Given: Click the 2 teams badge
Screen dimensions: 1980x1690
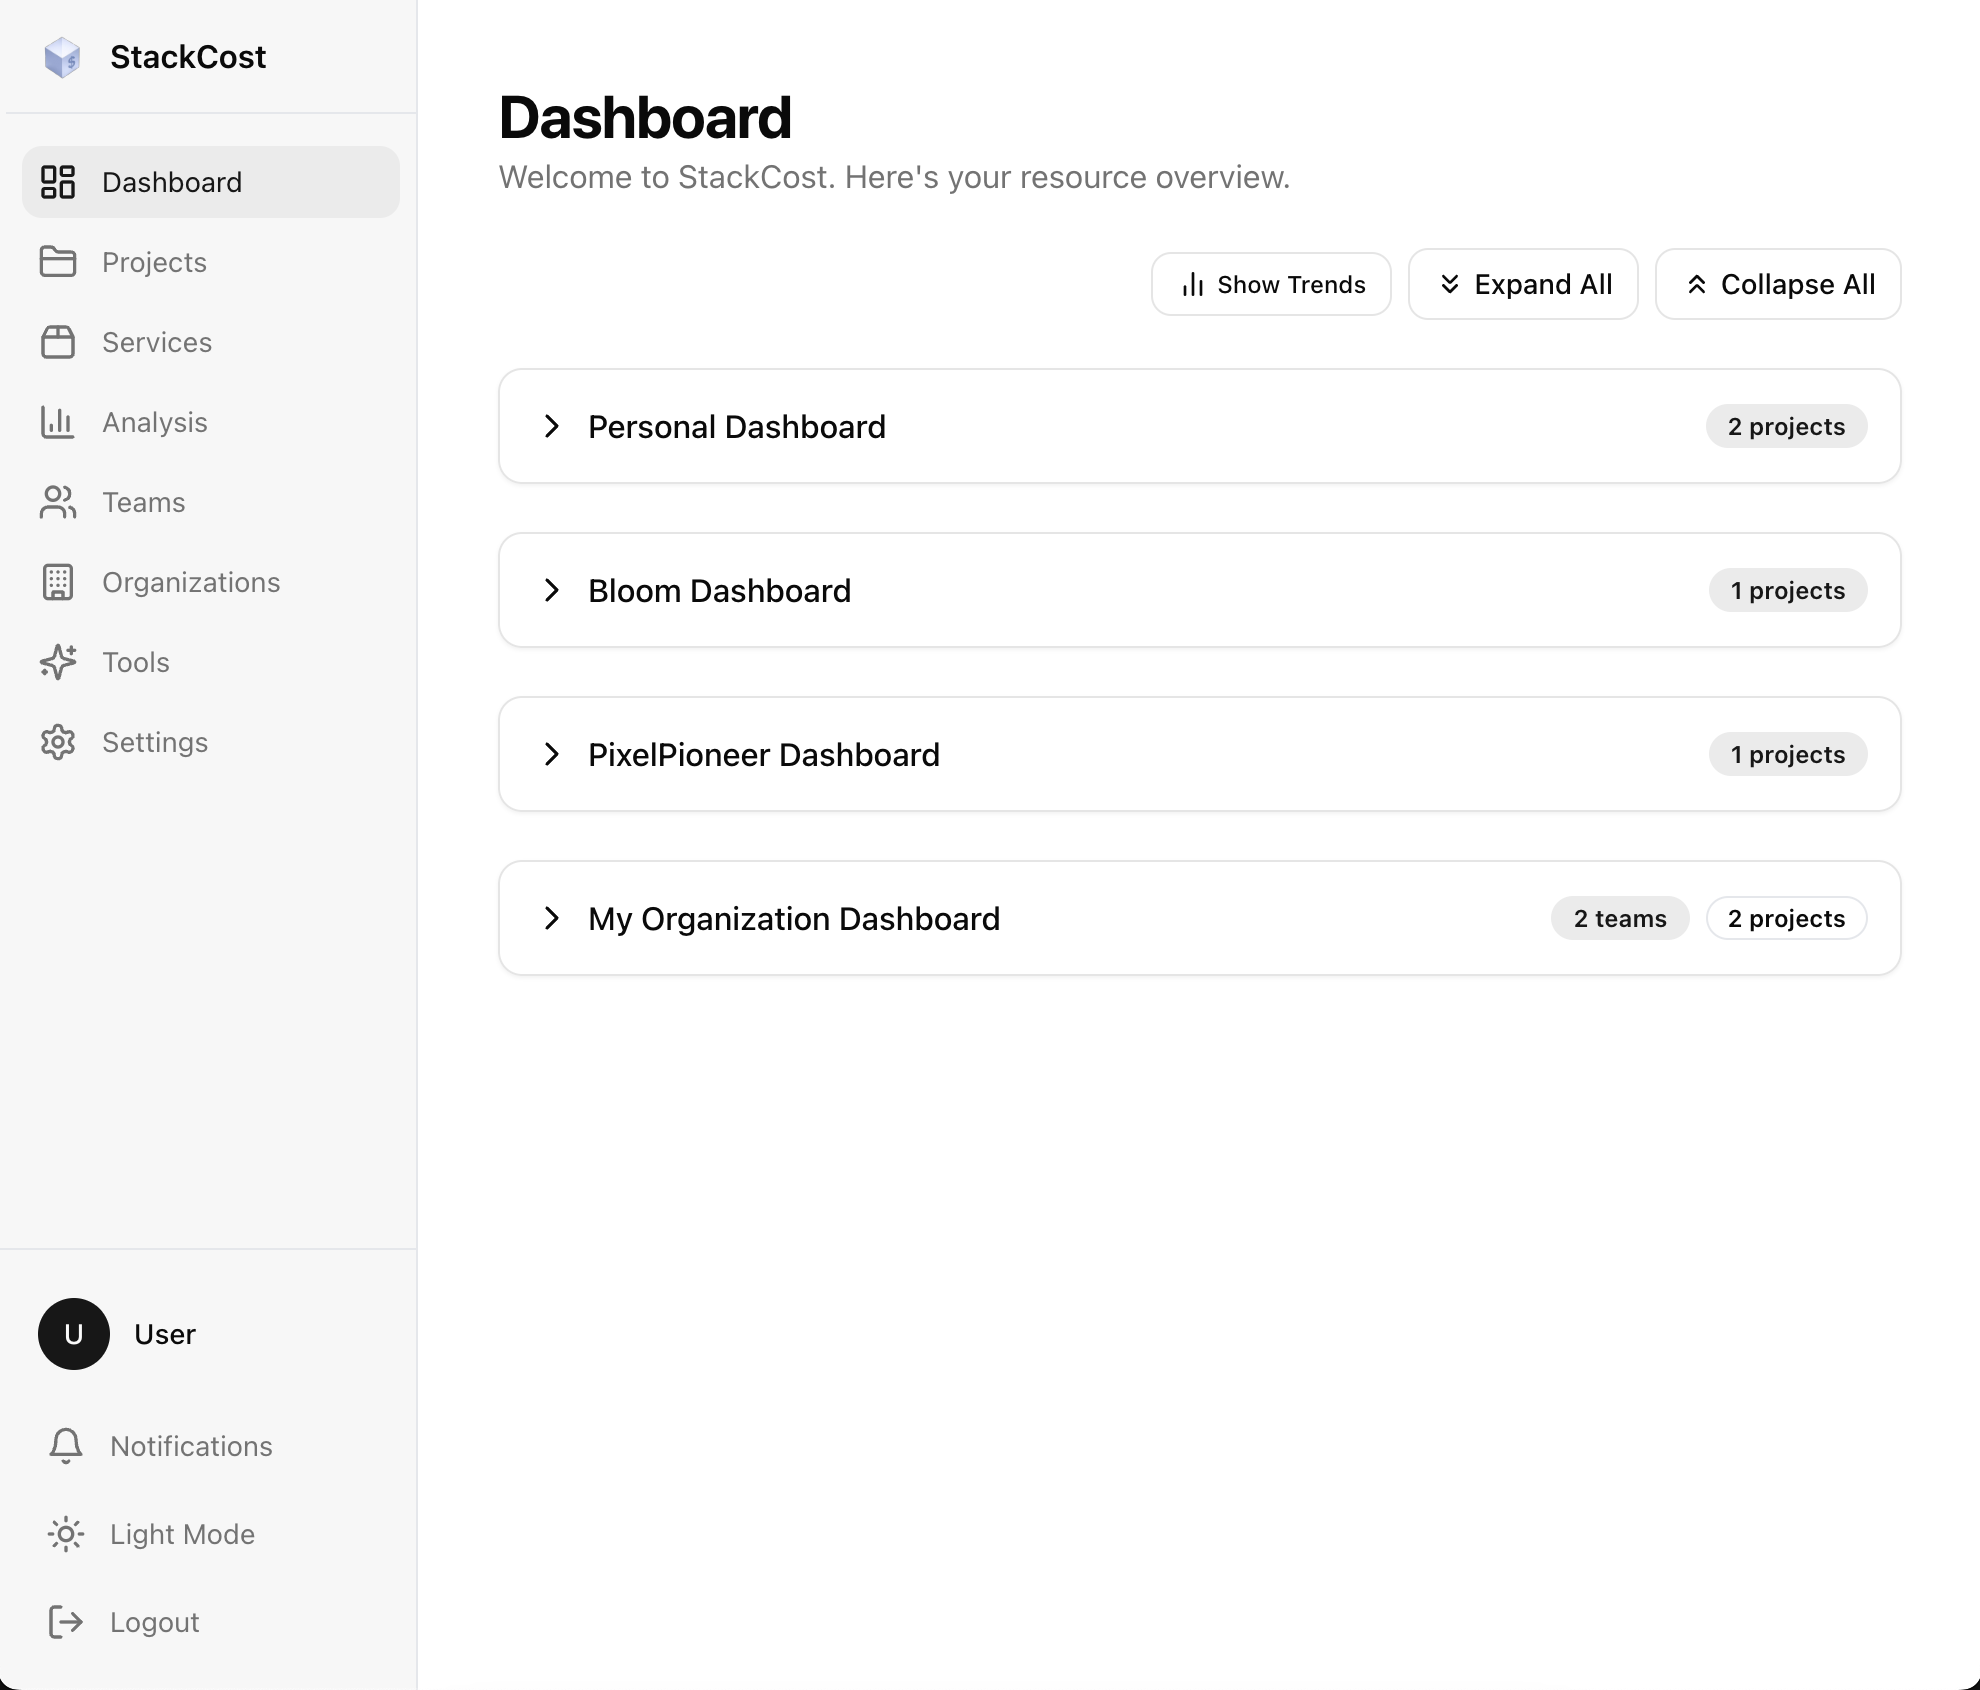Looking at the screenshot, I should (x=1620, y=918).
